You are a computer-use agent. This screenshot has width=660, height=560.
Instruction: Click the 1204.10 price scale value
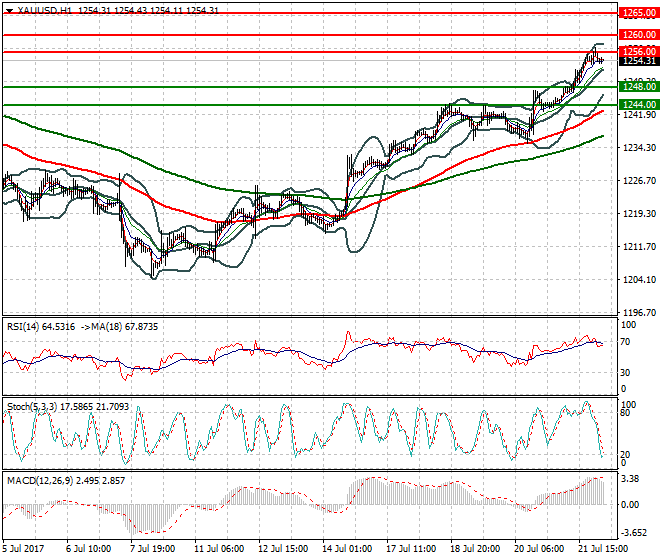[x=639, y=280]
